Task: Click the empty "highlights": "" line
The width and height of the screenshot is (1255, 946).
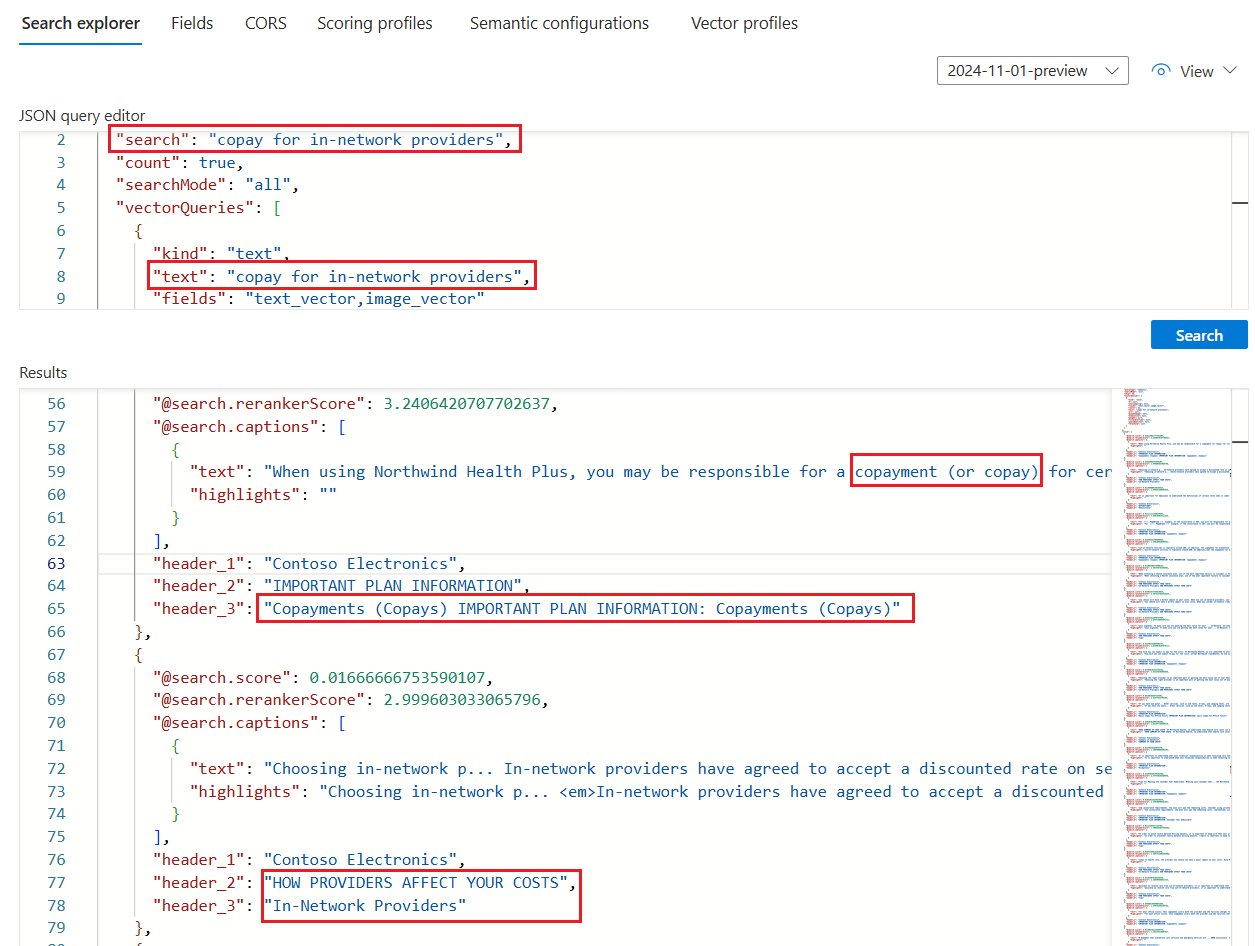Action: click(264, 495)
